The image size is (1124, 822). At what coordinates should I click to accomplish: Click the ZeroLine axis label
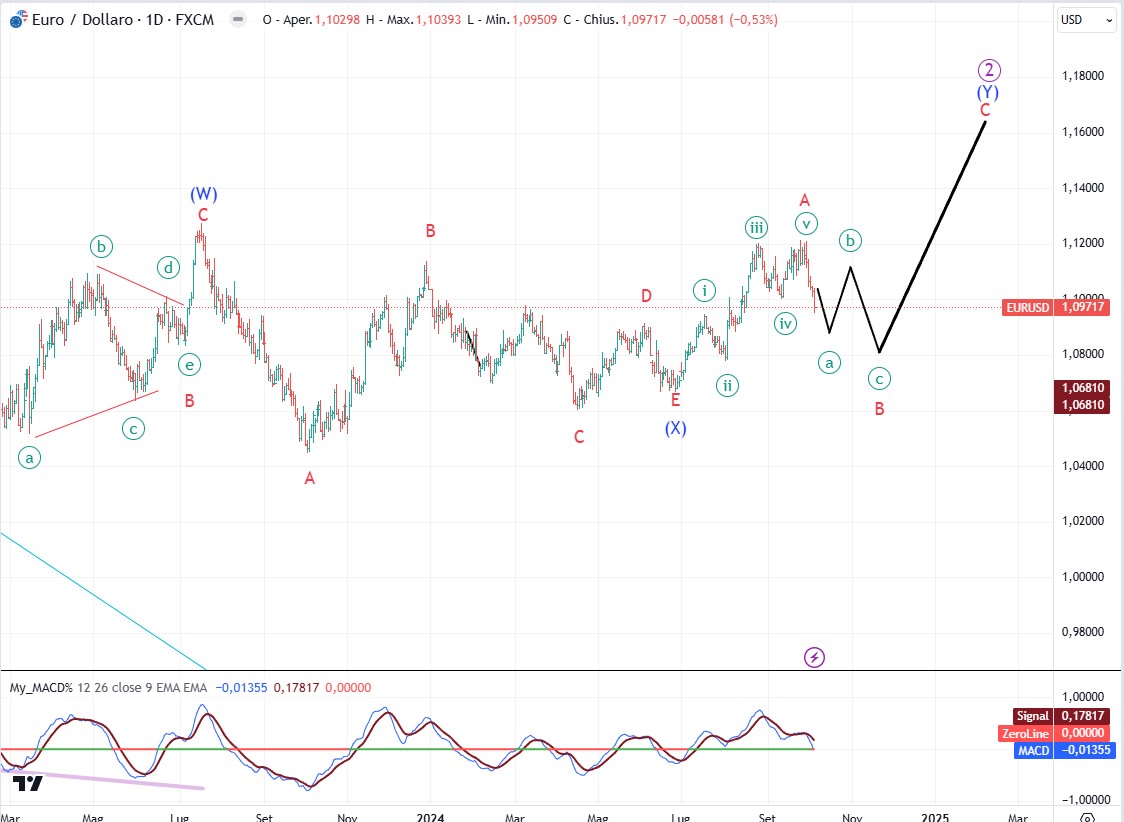[x=1025, y=733]
